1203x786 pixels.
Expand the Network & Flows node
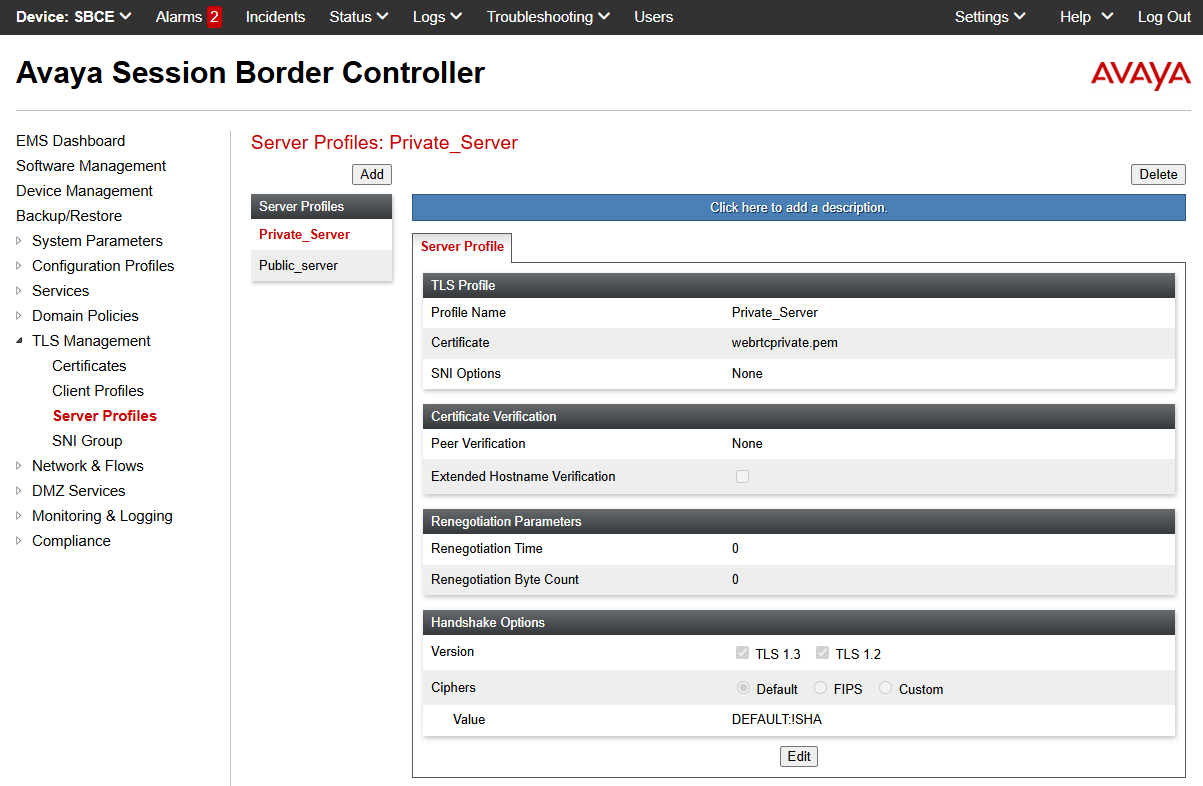20,466
